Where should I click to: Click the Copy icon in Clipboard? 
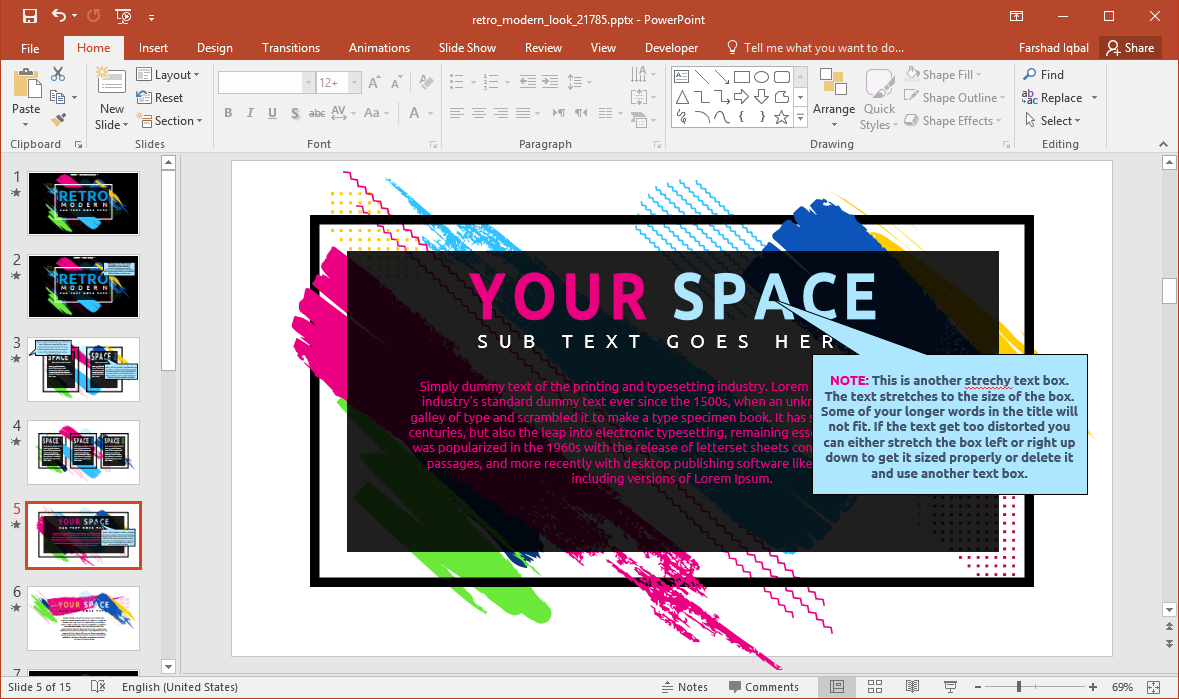(x=57, y=97)
